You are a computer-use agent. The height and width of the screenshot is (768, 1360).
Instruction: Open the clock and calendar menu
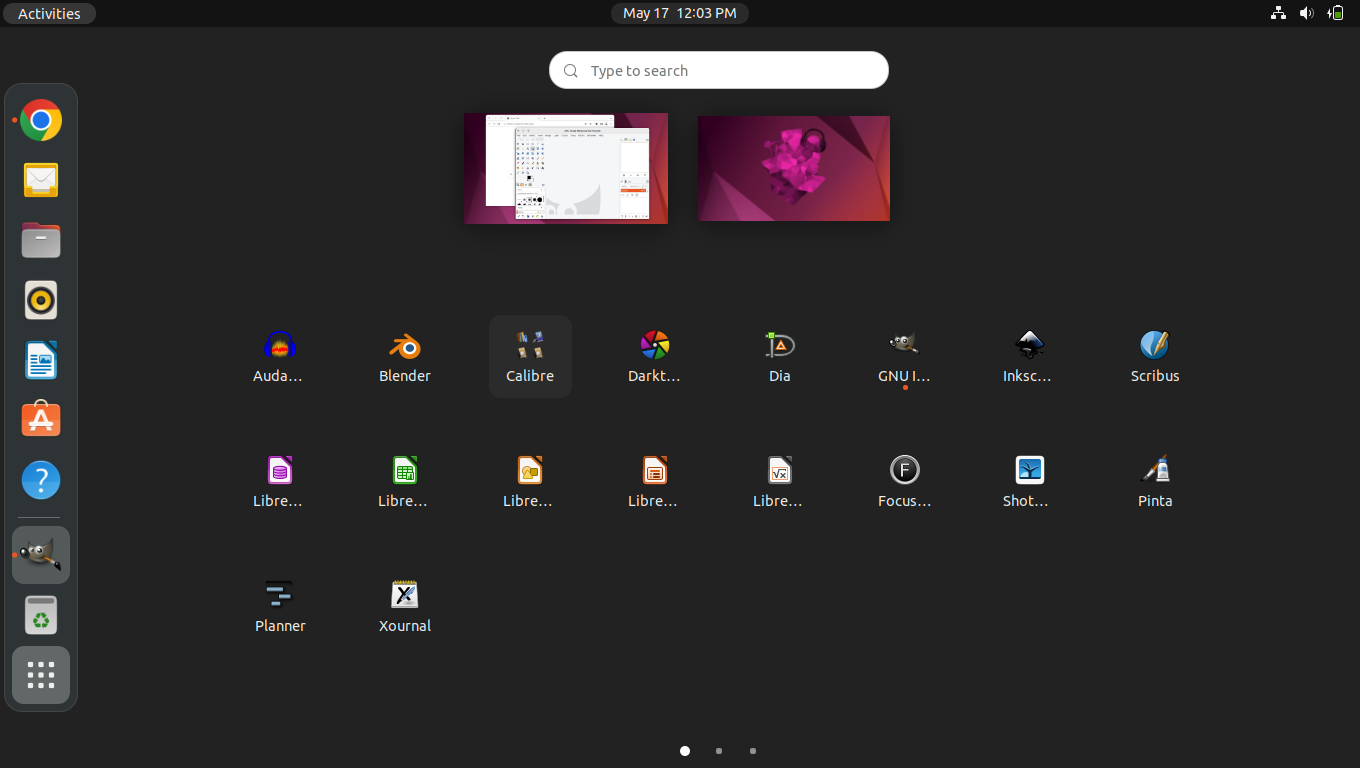tap(680, 13)
